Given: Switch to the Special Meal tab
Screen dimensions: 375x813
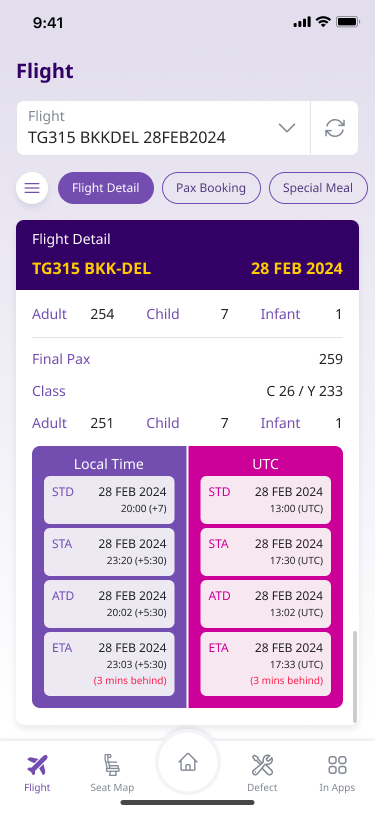Looking at the screenshot, I should [318, 188].
